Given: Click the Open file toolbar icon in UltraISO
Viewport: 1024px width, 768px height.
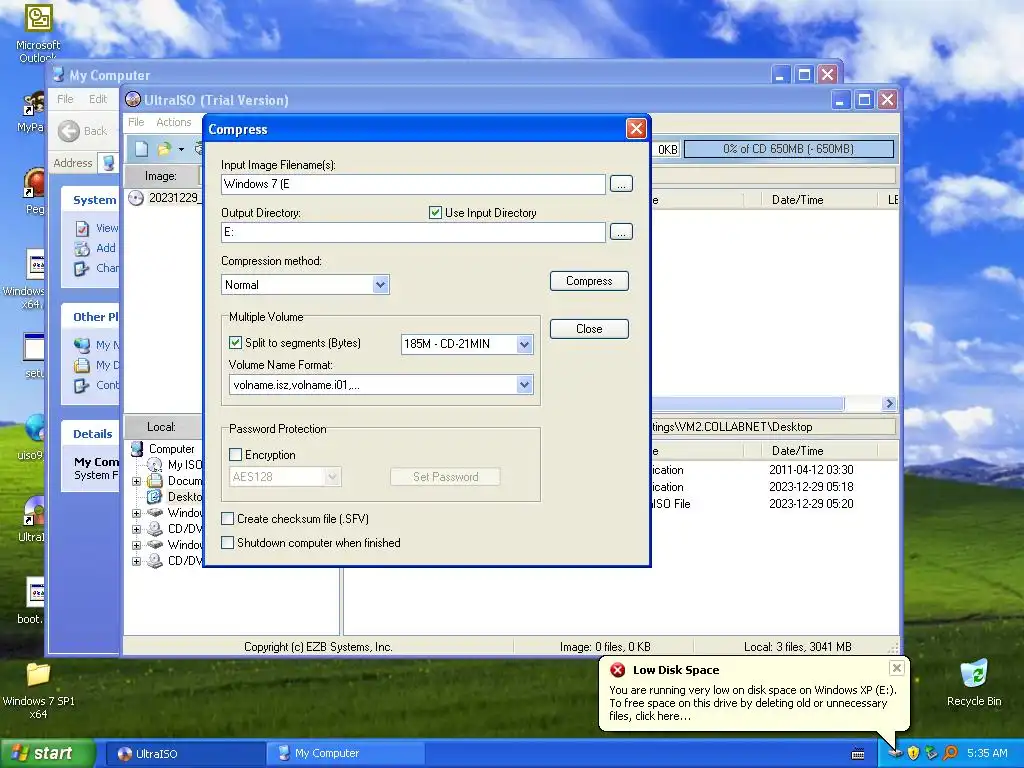Looking at the screenshot, I should click(164, 149).
